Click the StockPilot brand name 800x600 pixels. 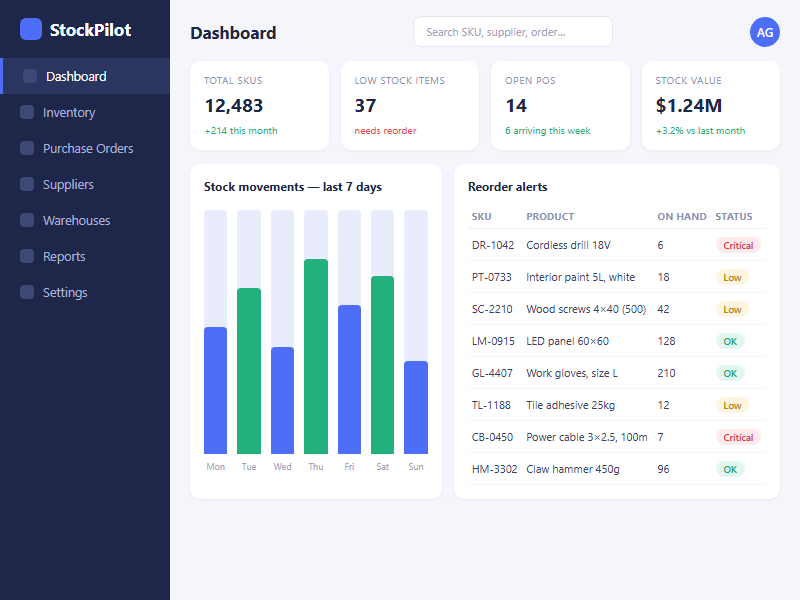pyautogui.click(x=90, y=30)
